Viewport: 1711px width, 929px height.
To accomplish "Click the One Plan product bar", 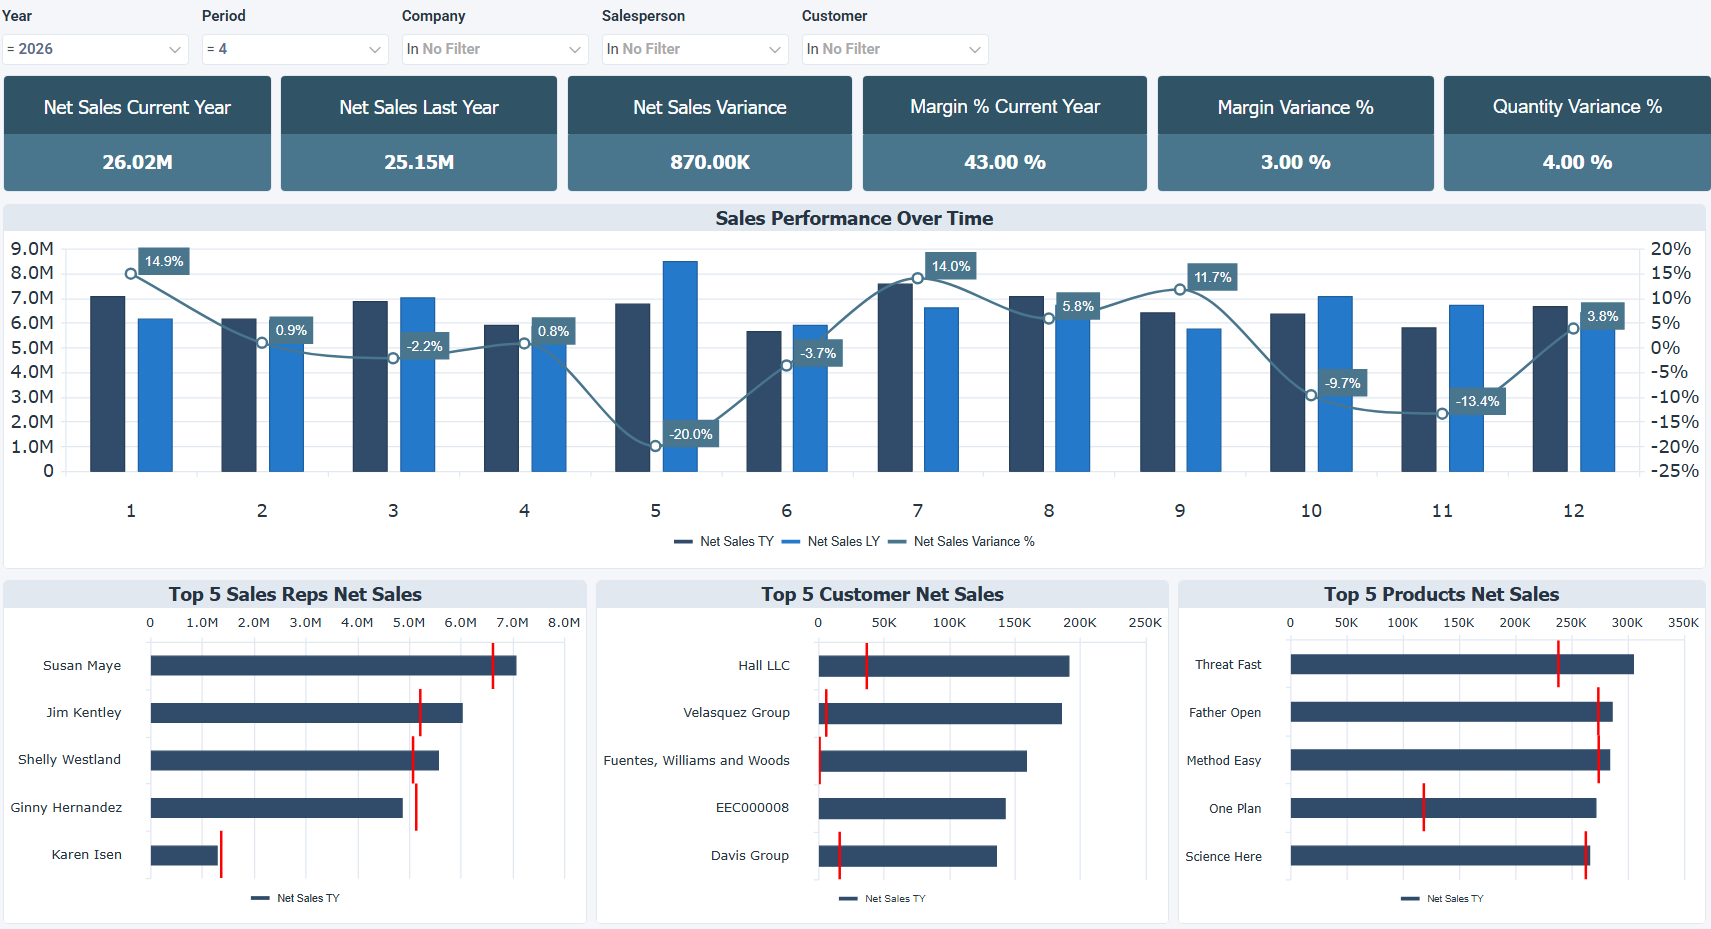I will pyautogui.click(x=1444, y=808).
